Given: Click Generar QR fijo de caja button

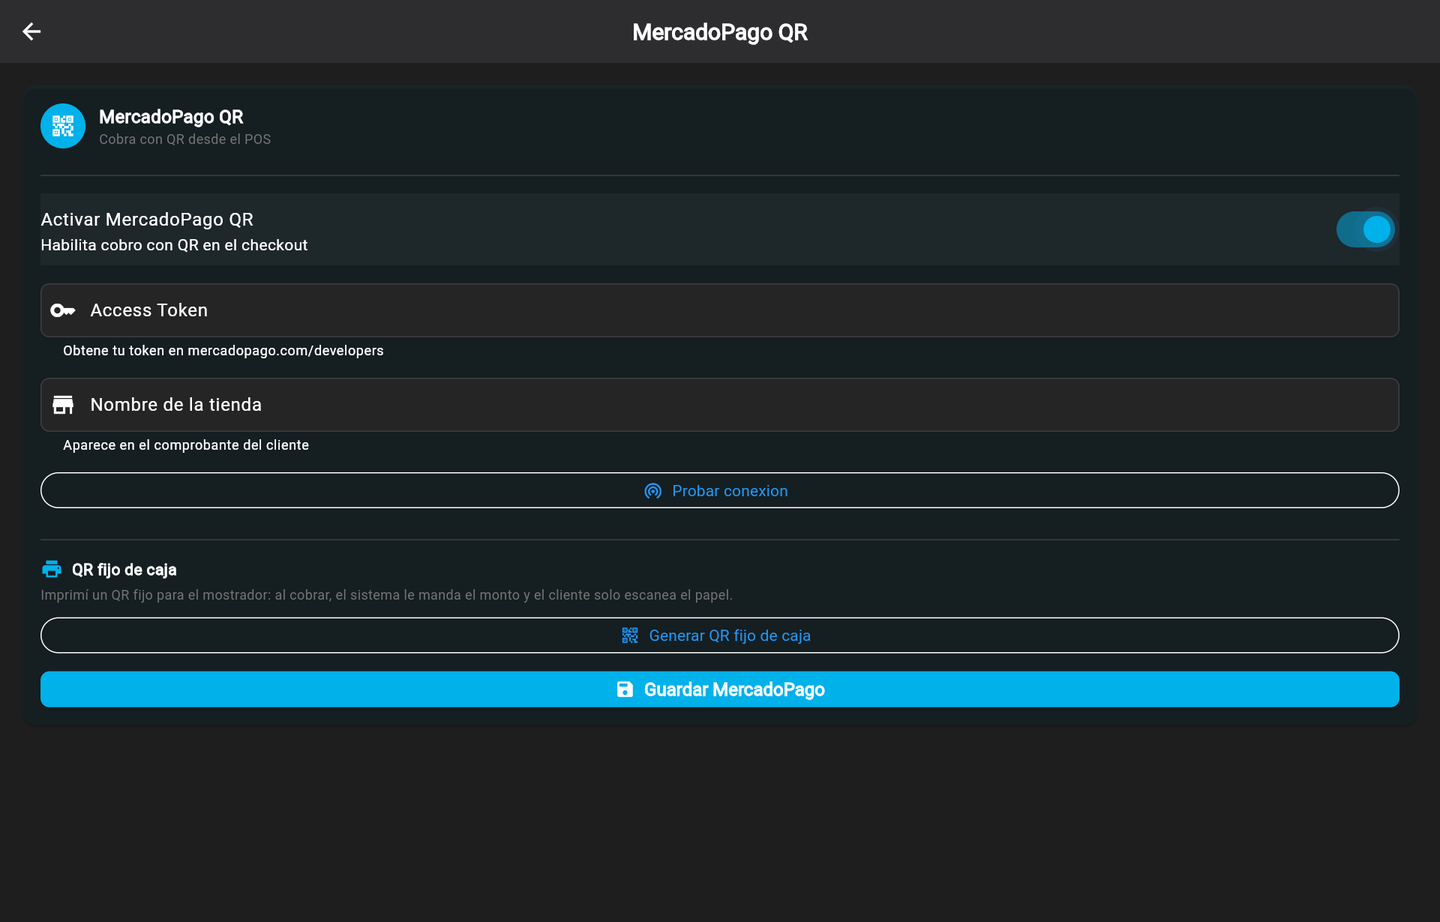Looking at the screenshot, I should point(720,635).
